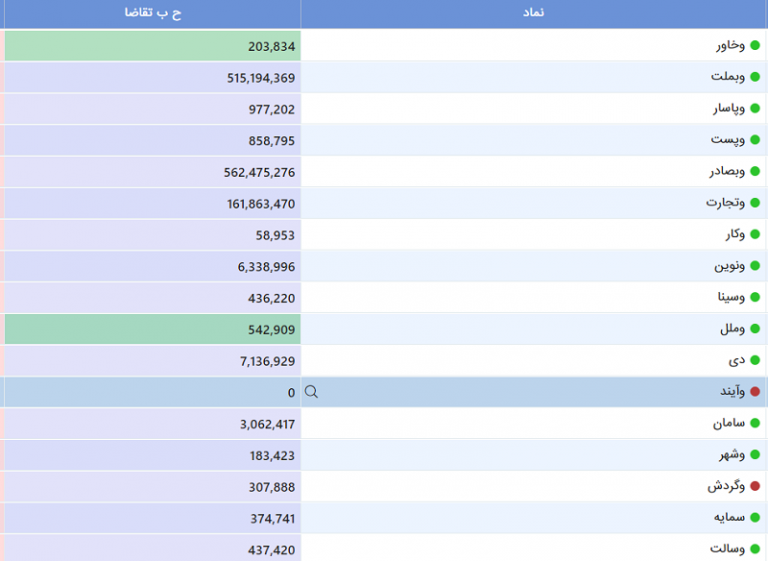Click green status dot beside وخاور

755,45
